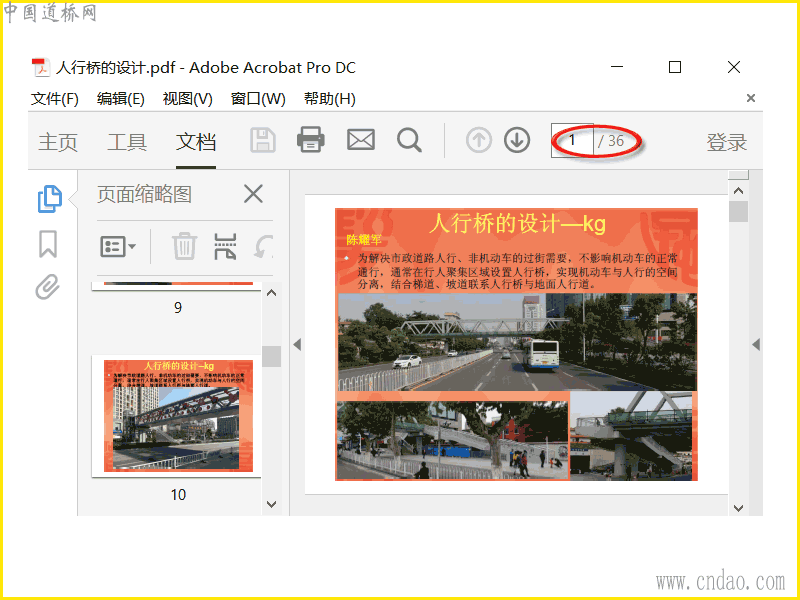Image resolution: width=800 pixels, height=600 pixels.
Task: Close the document with small X
Action: click(751, 98)
